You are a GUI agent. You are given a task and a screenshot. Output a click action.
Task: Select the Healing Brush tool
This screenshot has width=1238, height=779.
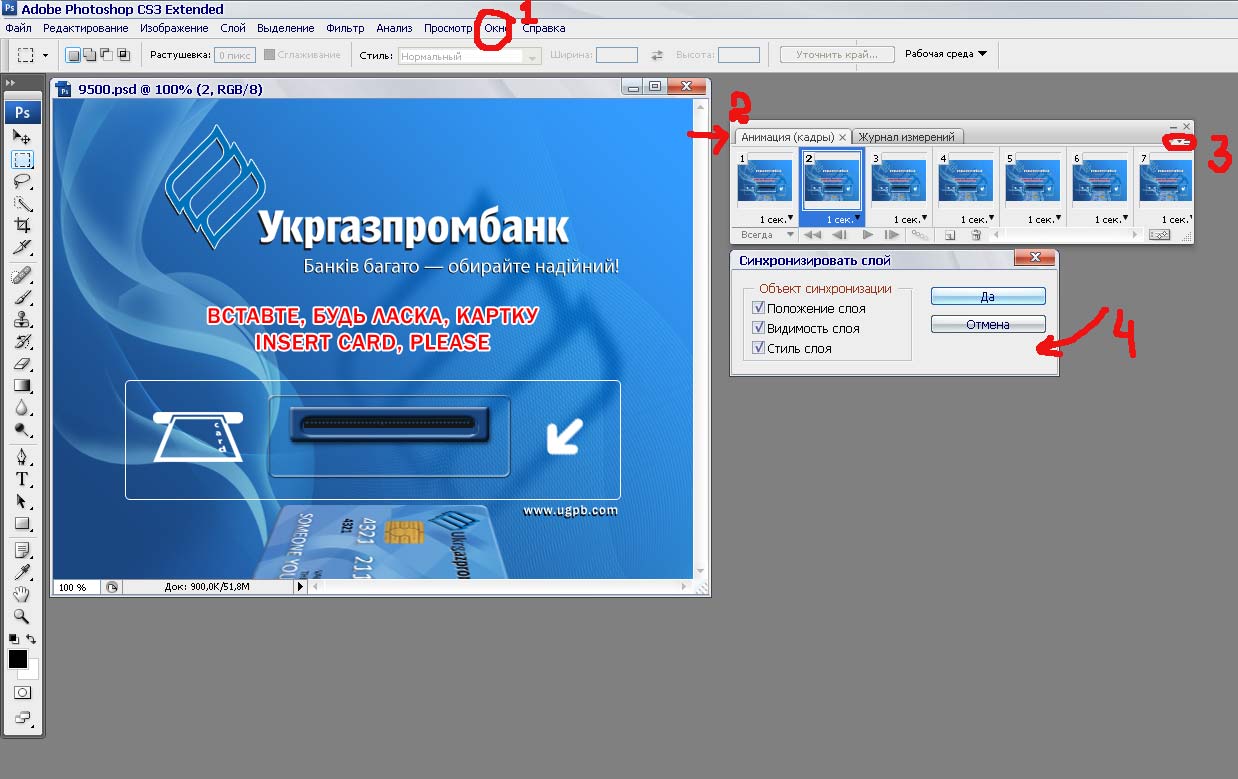[x=22, y=276]
